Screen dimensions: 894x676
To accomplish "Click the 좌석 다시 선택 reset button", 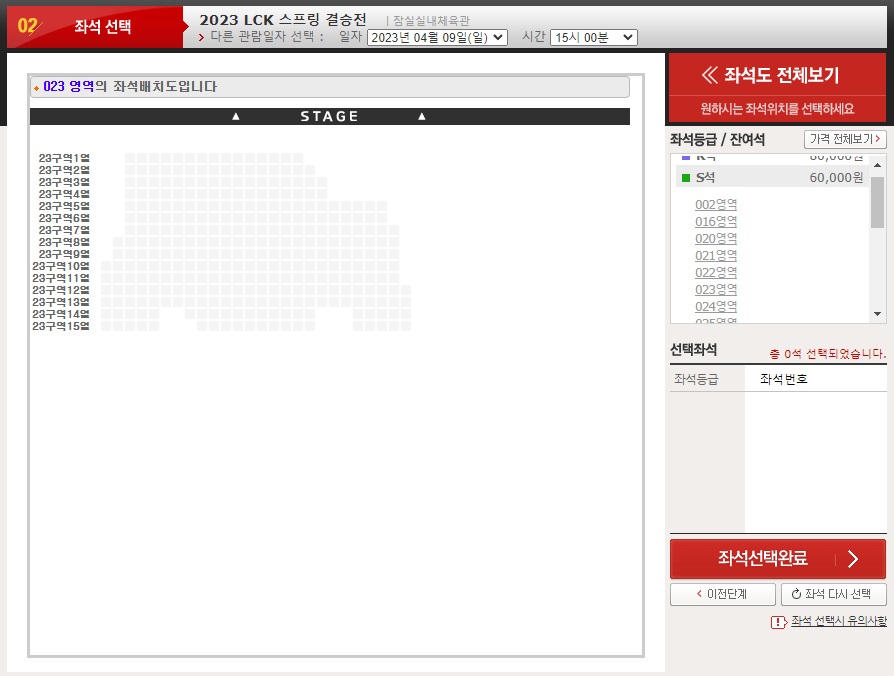I will (834, 594).
